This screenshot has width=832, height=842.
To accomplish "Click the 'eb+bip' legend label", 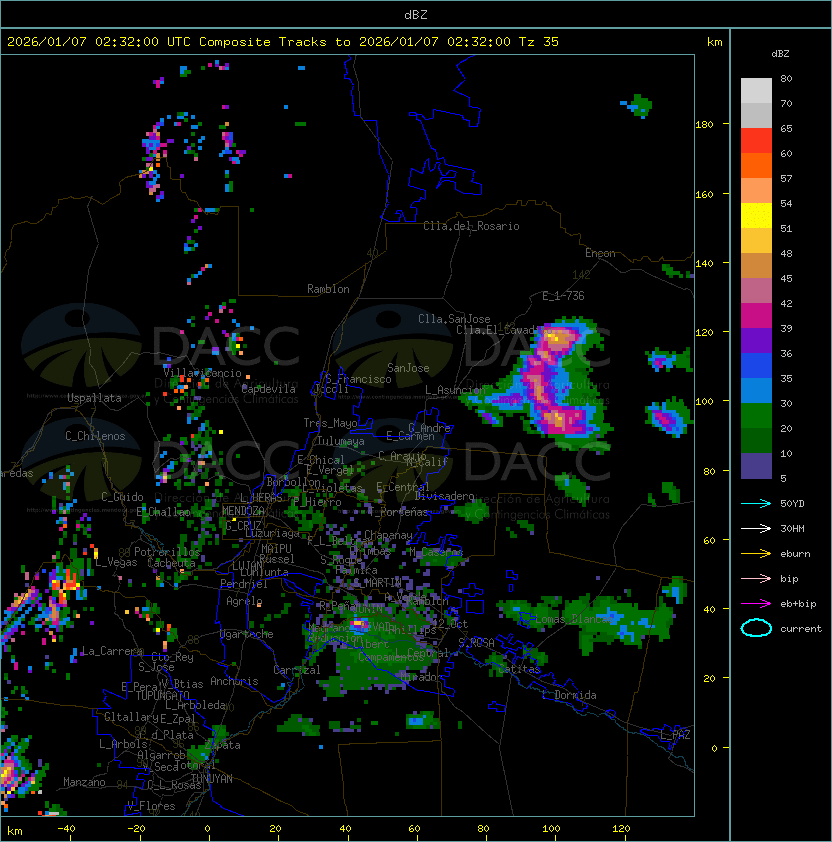I will coord(798,604).
